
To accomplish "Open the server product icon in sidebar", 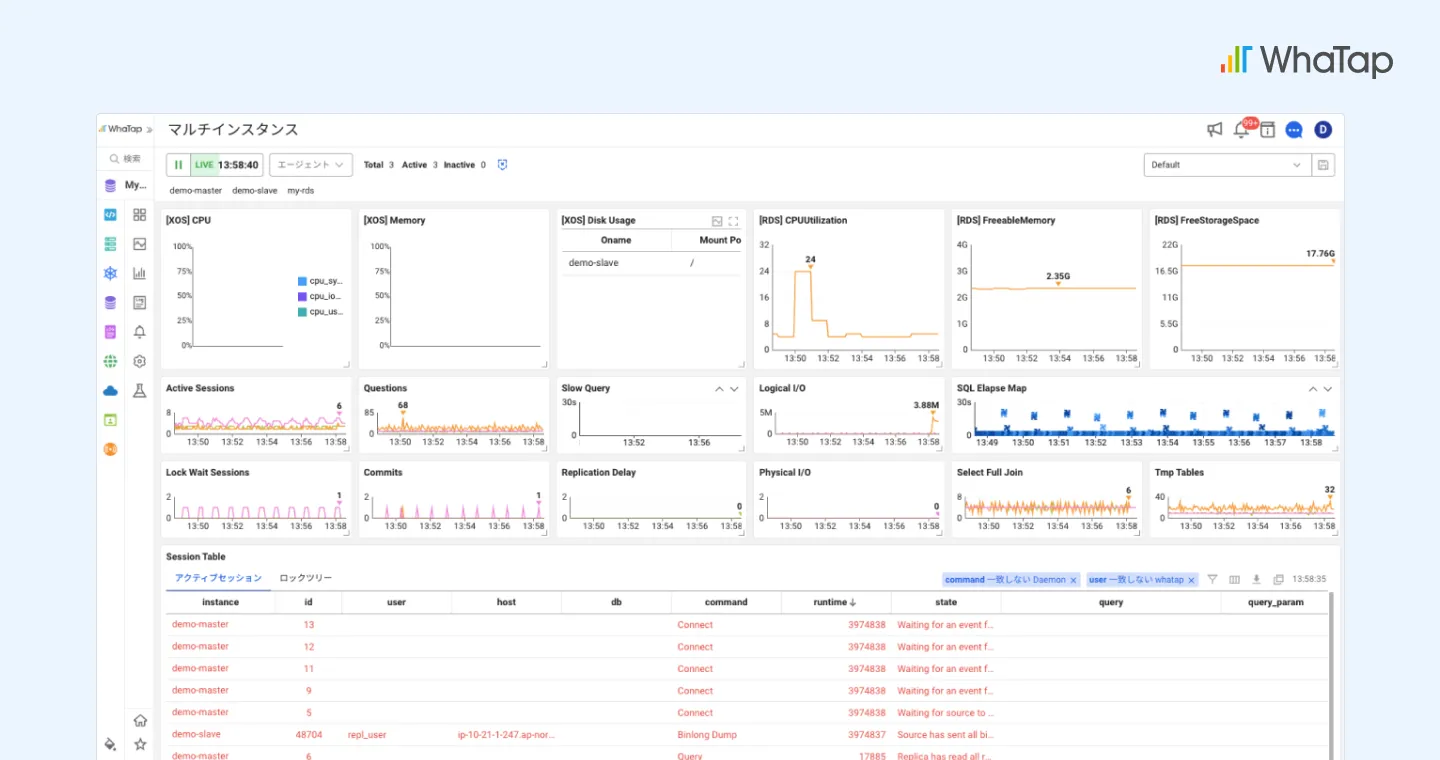I will click(110, 244).
